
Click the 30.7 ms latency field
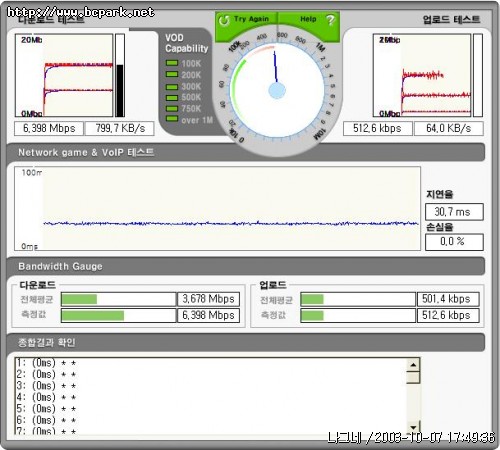click(454, 212)
